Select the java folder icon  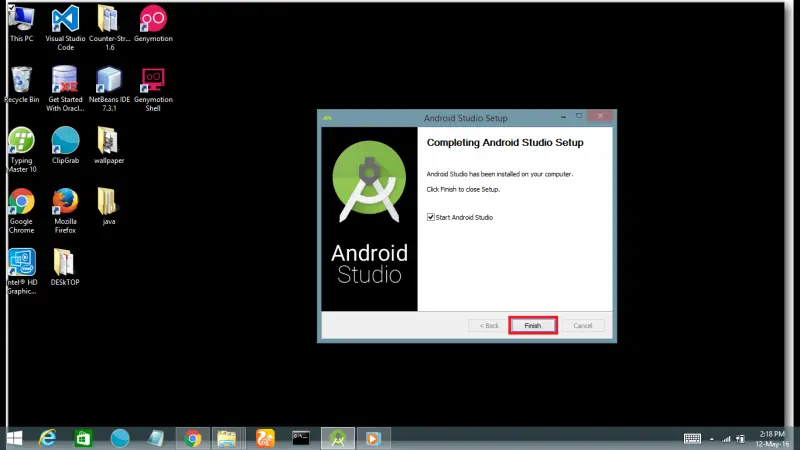click(x=108, y=207)
